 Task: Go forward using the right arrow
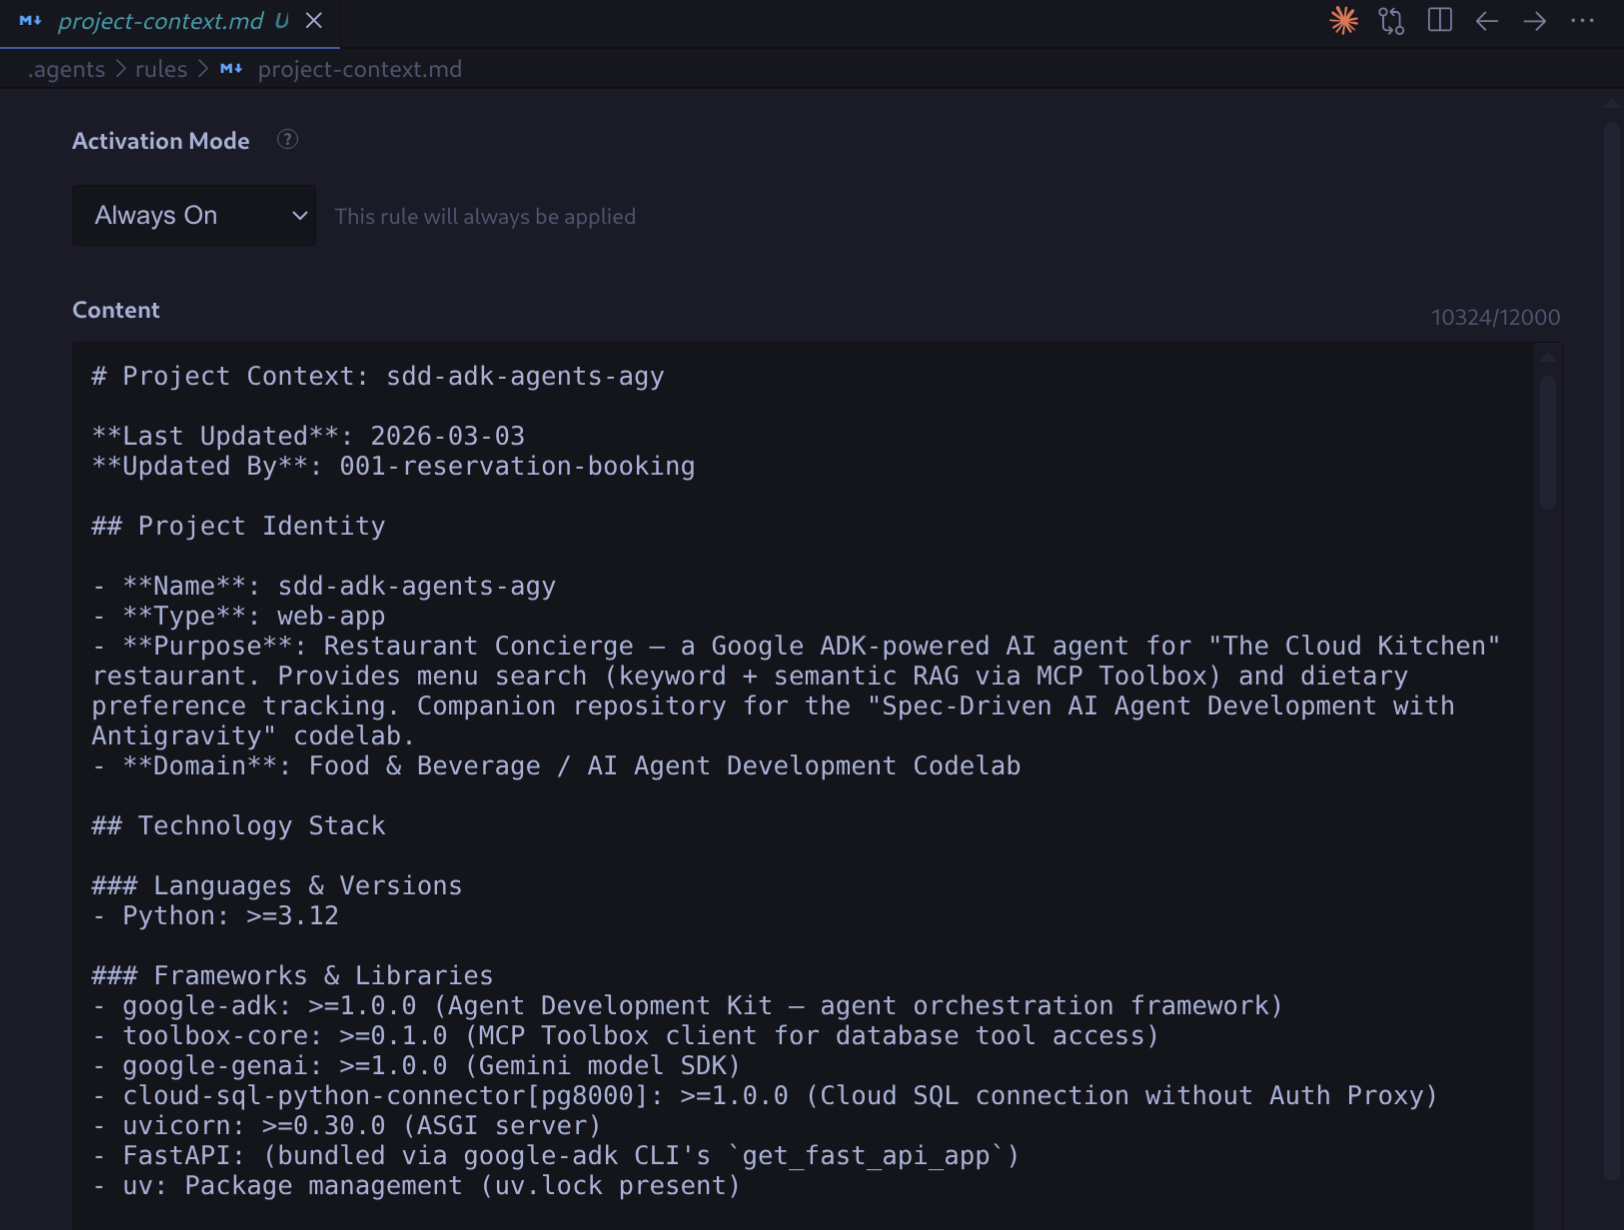click(x=1535, y=21)
